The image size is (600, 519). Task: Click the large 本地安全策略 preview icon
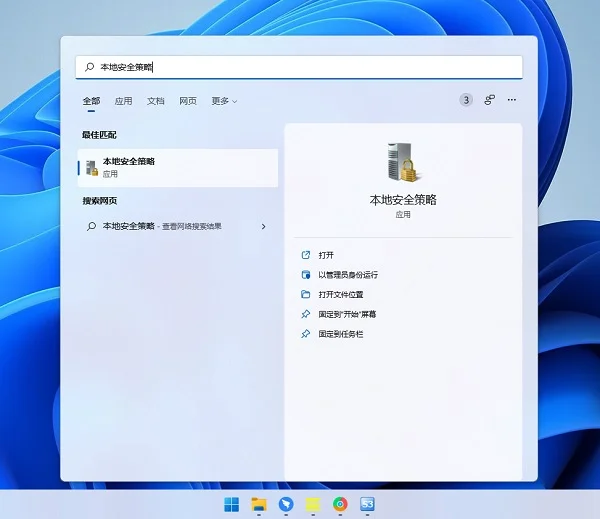coord(403,162)
